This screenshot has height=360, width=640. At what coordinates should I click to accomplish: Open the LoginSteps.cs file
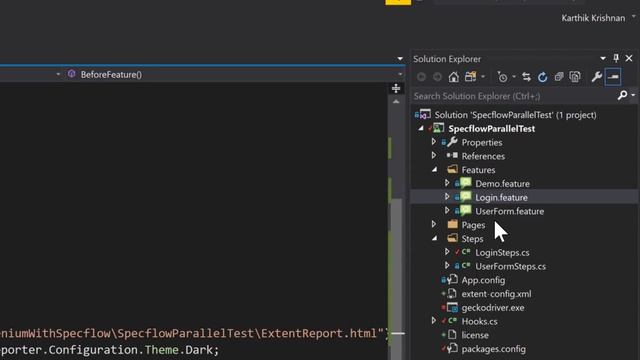(x=502, y=253)
